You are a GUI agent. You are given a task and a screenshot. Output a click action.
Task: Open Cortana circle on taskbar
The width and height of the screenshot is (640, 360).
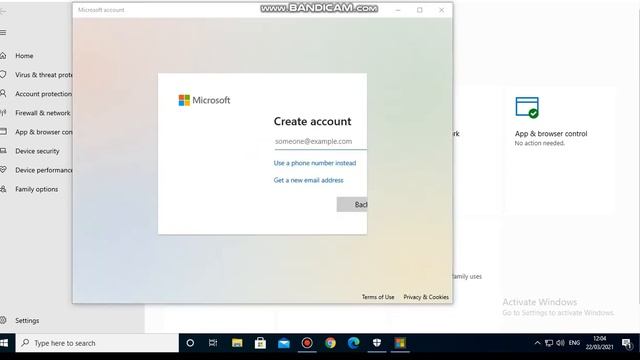[x=190, y=343]
